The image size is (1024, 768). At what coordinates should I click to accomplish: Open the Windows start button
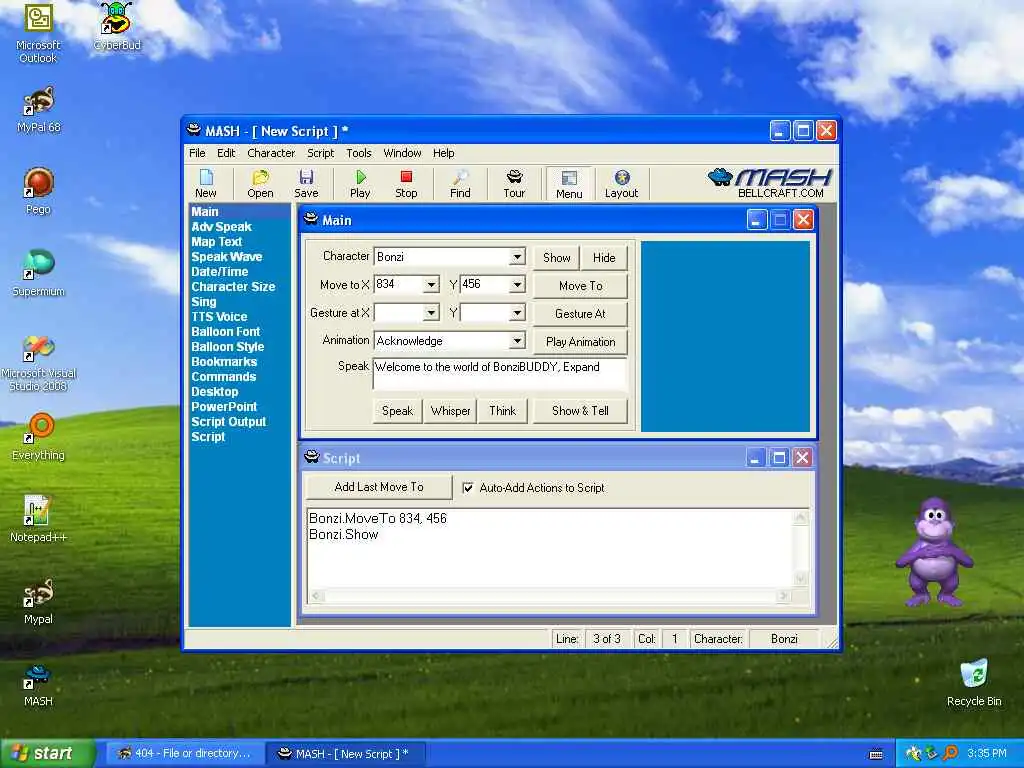pos(48,754)
